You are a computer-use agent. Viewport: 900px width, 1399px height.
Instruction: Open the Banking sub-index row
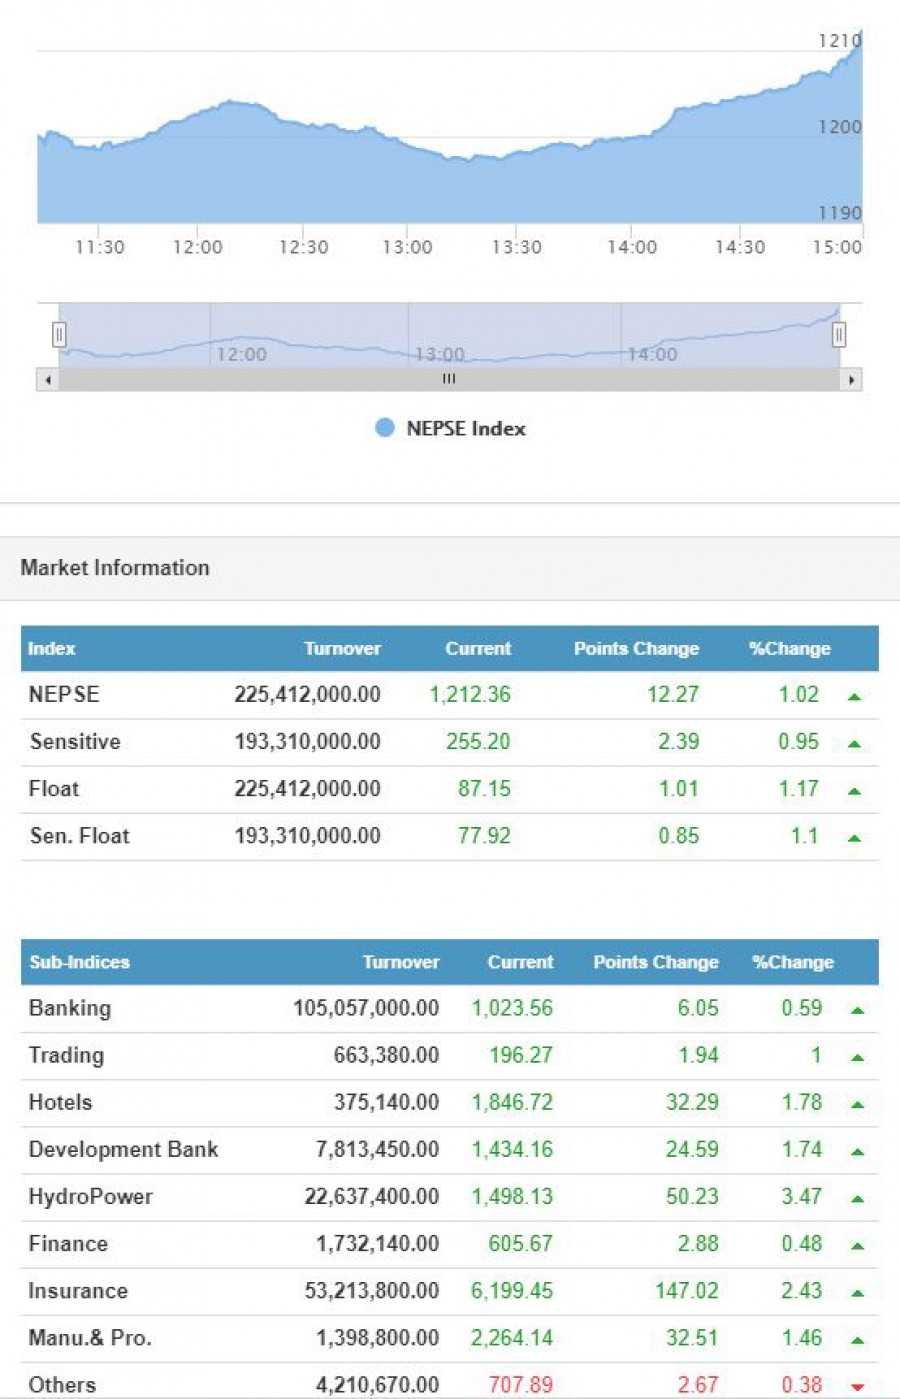[70, 1008]
